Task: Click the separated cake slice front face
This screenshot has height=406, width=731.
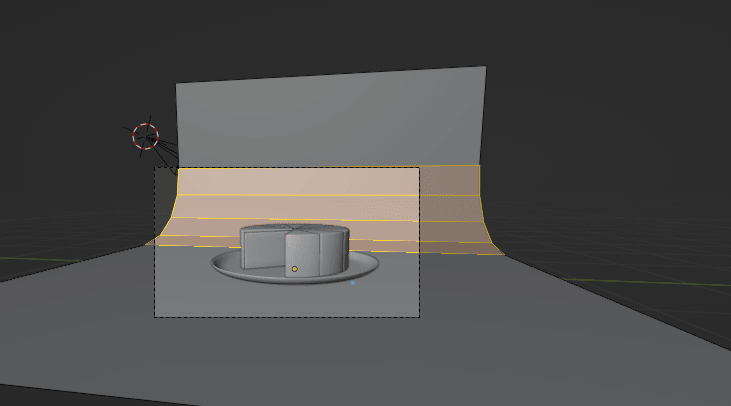Action: point(263,251)
